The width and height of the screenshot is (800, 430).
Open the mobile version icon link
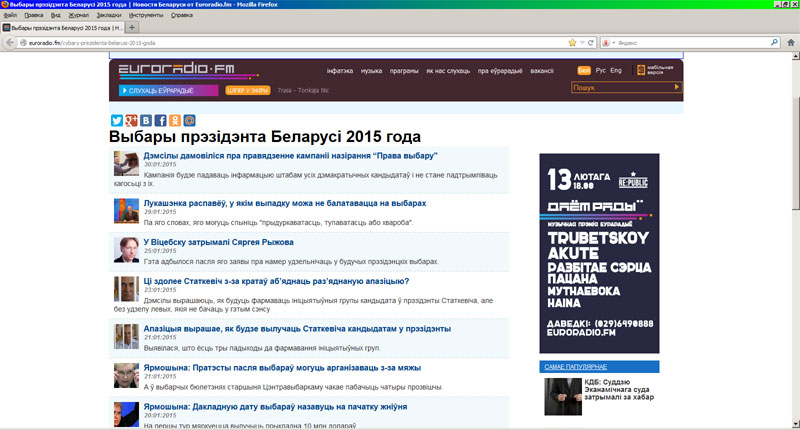[640, 71]
